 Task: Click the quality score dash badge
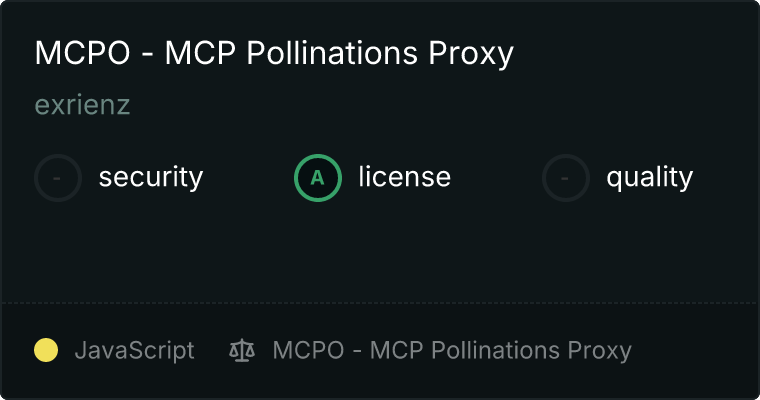point(566,178)
